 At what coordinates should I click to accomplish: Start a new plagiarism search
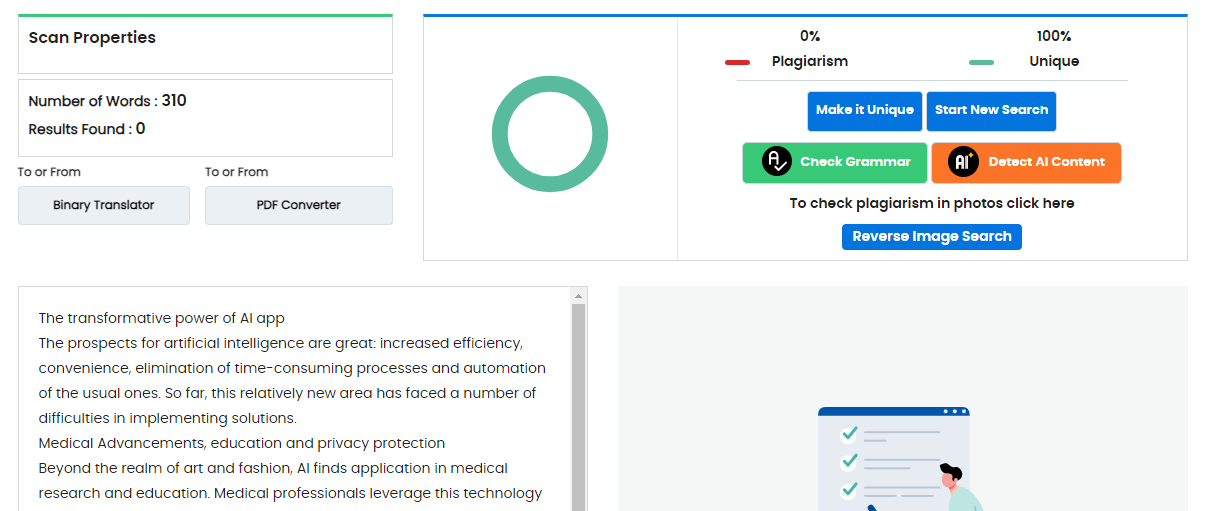click(x=991, y=111)
